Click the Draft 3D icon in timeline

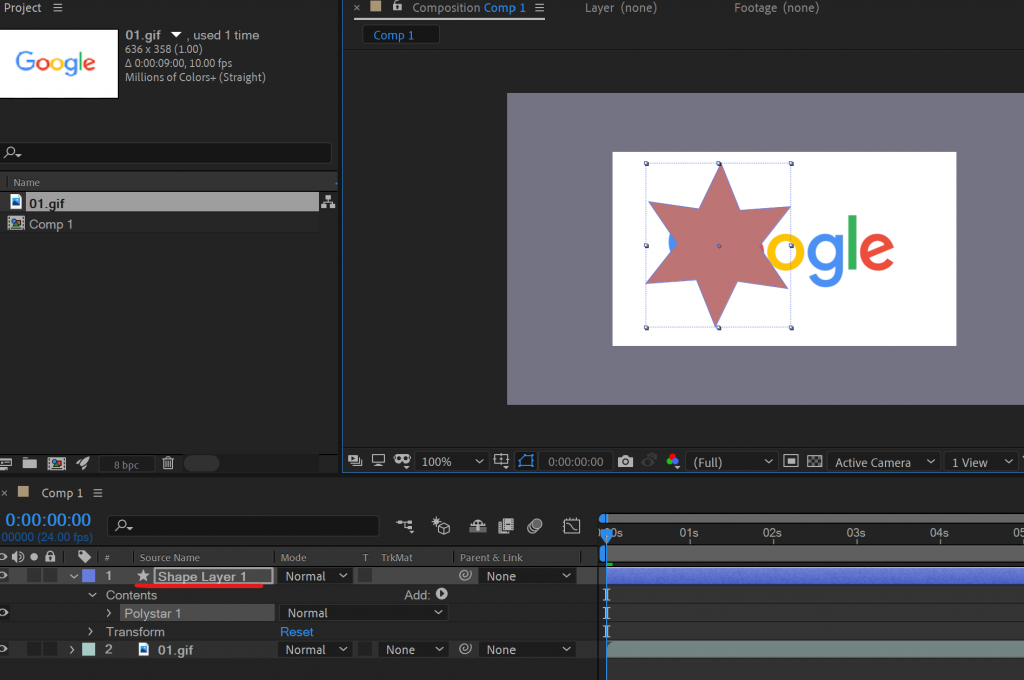coord(441,525)
